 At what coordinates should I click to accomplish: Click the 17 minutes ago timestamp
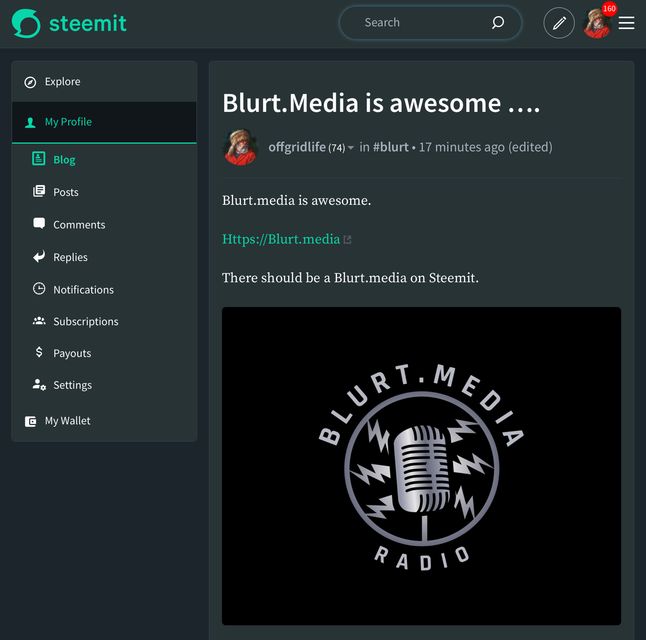coord(461,147)
